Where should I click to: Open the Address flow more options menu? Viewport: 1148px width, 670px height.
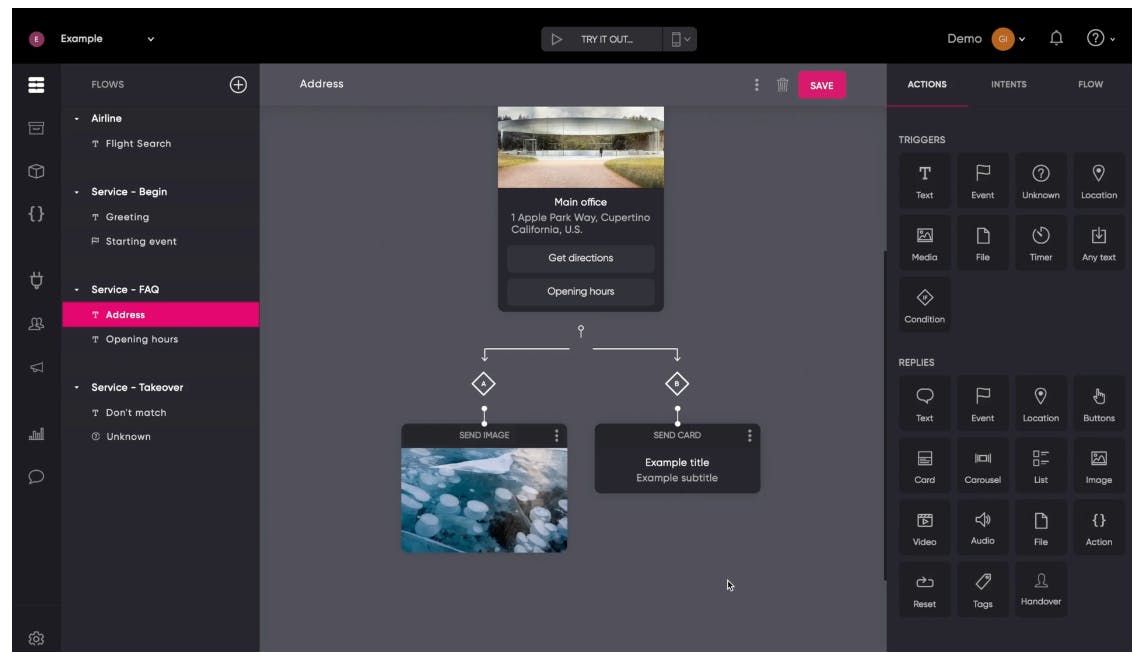tap(756, 85)
